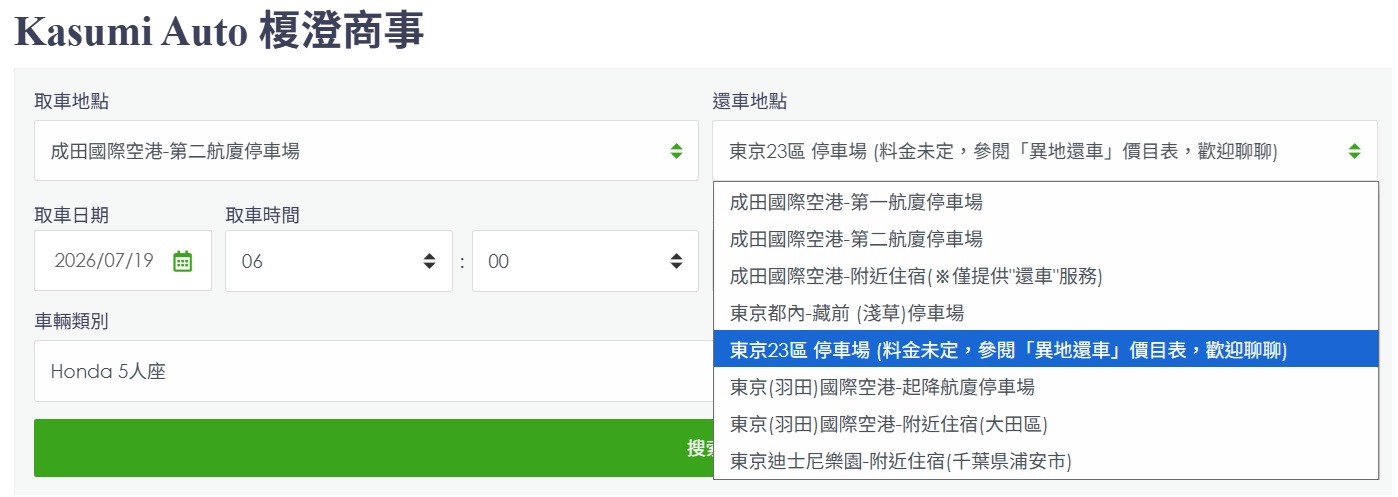The height and width of the screenshot is (497, 1398).
Task: Choose 成田國際空港-第一航廈停車場 from the list
Action: 1045,202
